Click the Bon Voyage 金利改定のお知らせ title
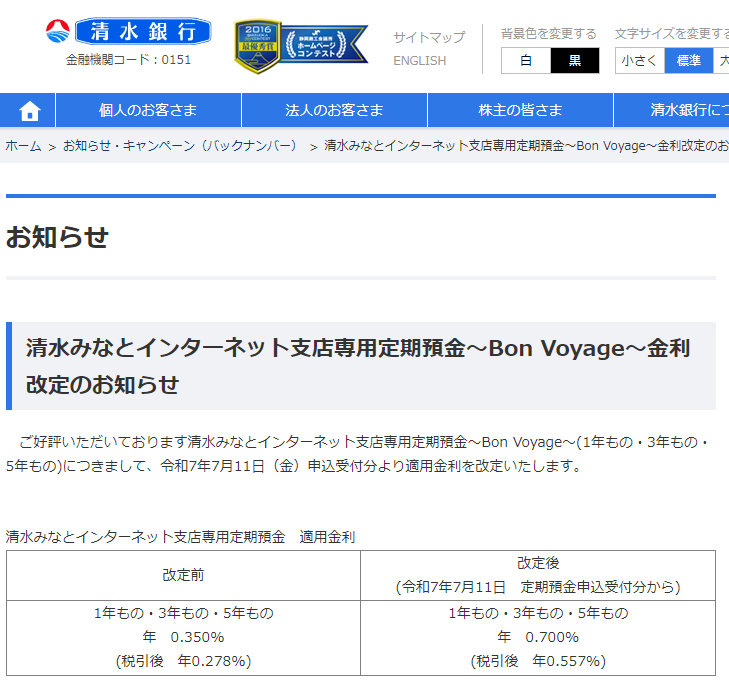This screenshot has width=729, height=689. pos(358,366)
